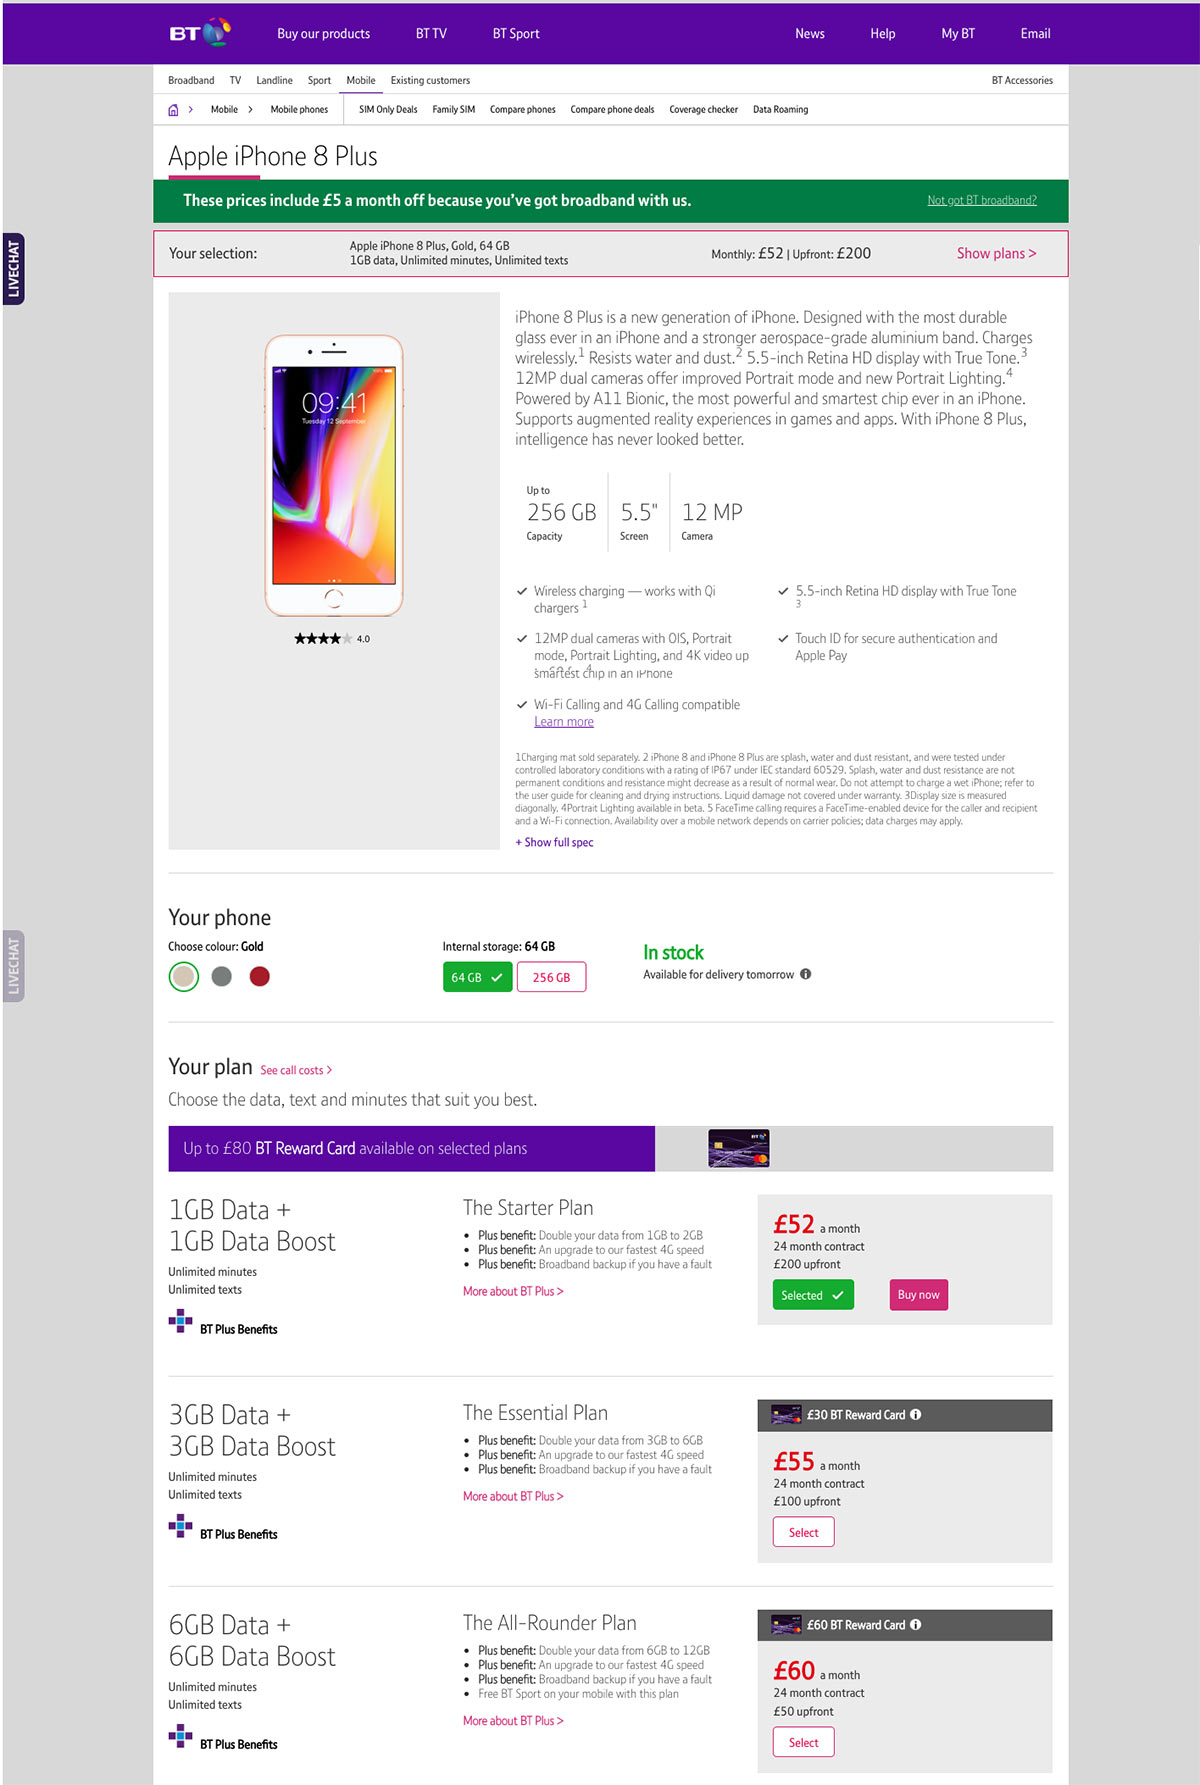Click delivery info icon next to tomorrow
The image size is (1200, 1785).
(x=806, y=974)
